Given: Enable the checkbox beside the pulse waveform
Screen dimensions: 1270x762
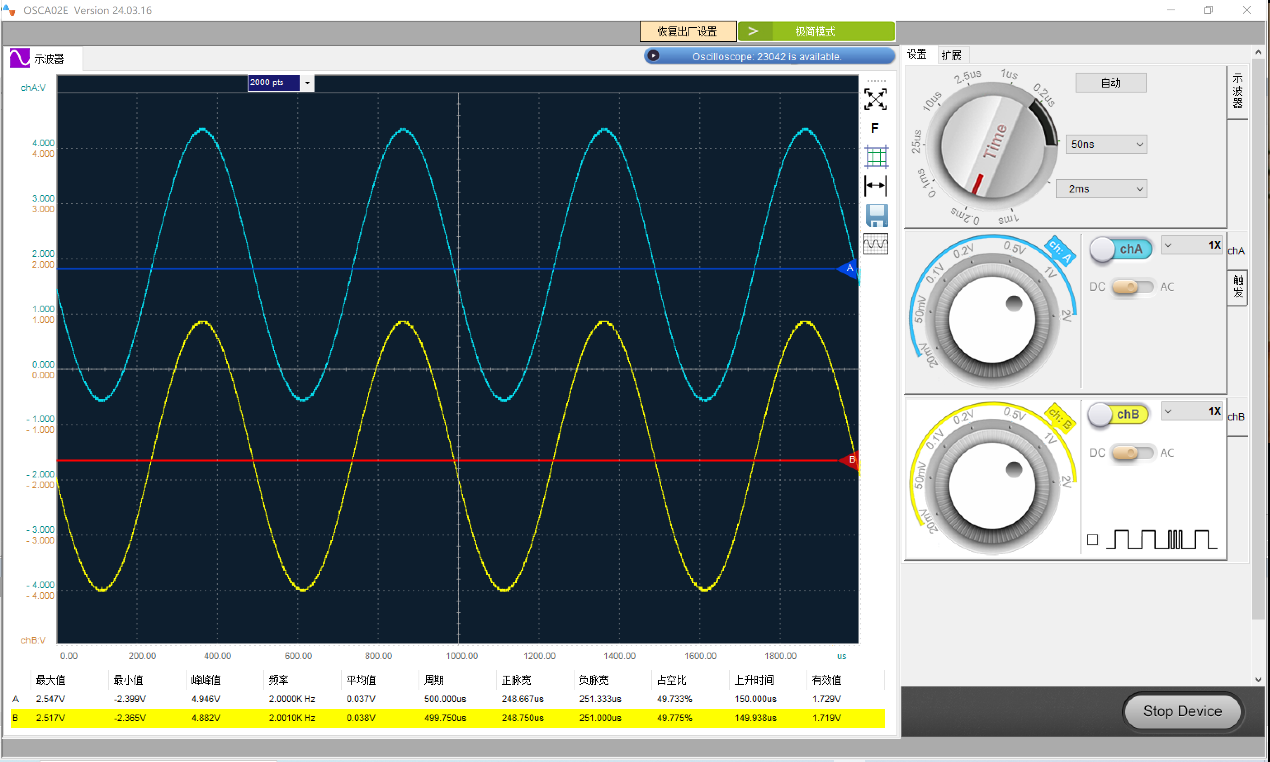Looking at the screenshot, I should coord(1092,540).
